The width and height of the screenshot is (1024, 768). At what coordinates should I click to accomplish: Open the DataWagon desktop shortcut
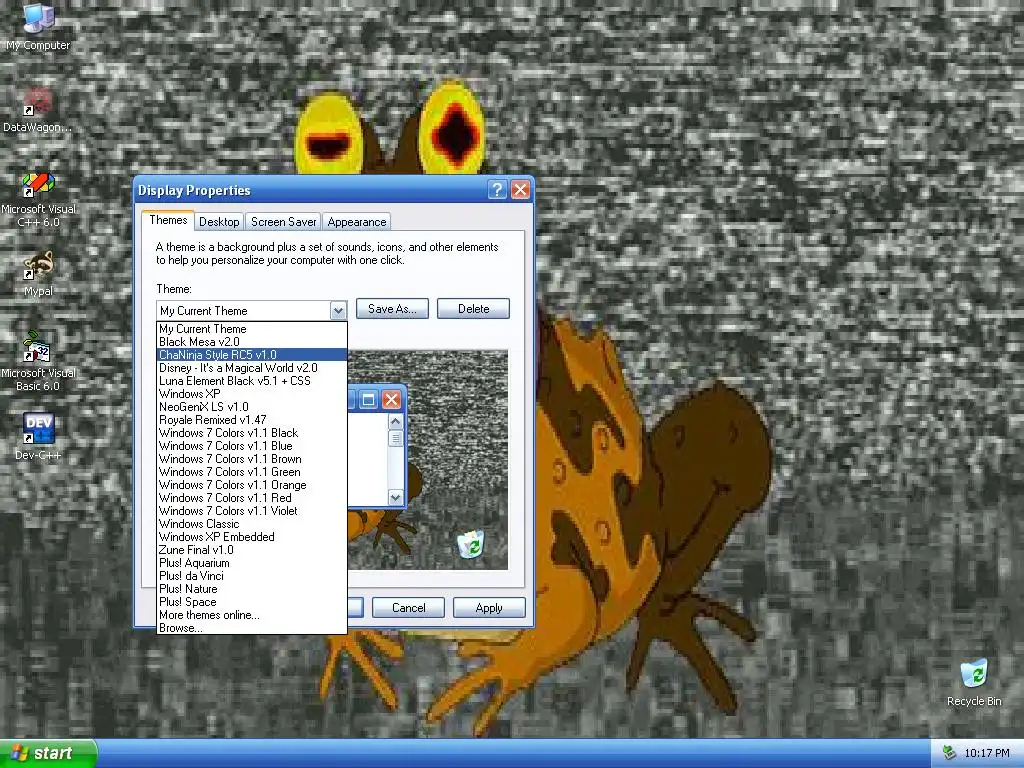(x=38, y=110)
